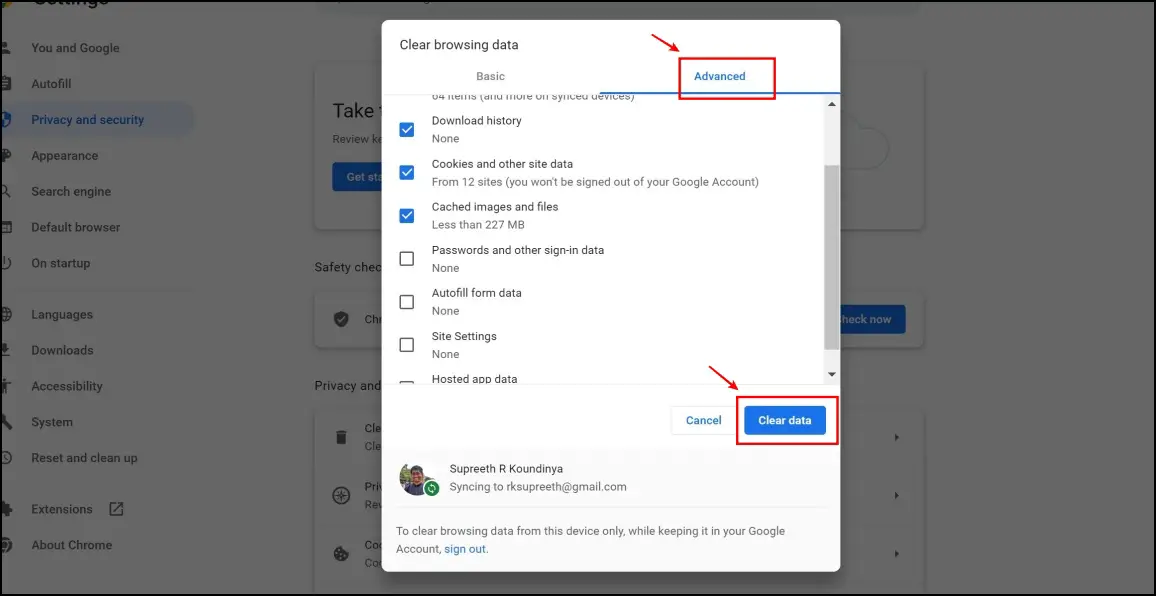Viewport: 1156px width, 596px height.
Task: Expand the row arrow beside trash icon entry
Action: [896, 437]
